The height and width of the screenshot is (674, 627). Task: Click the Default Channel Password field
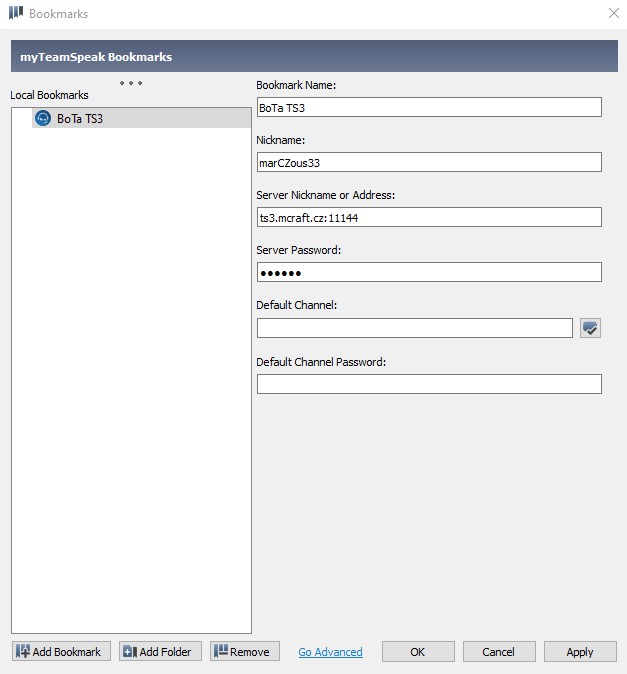coord(429,384)
